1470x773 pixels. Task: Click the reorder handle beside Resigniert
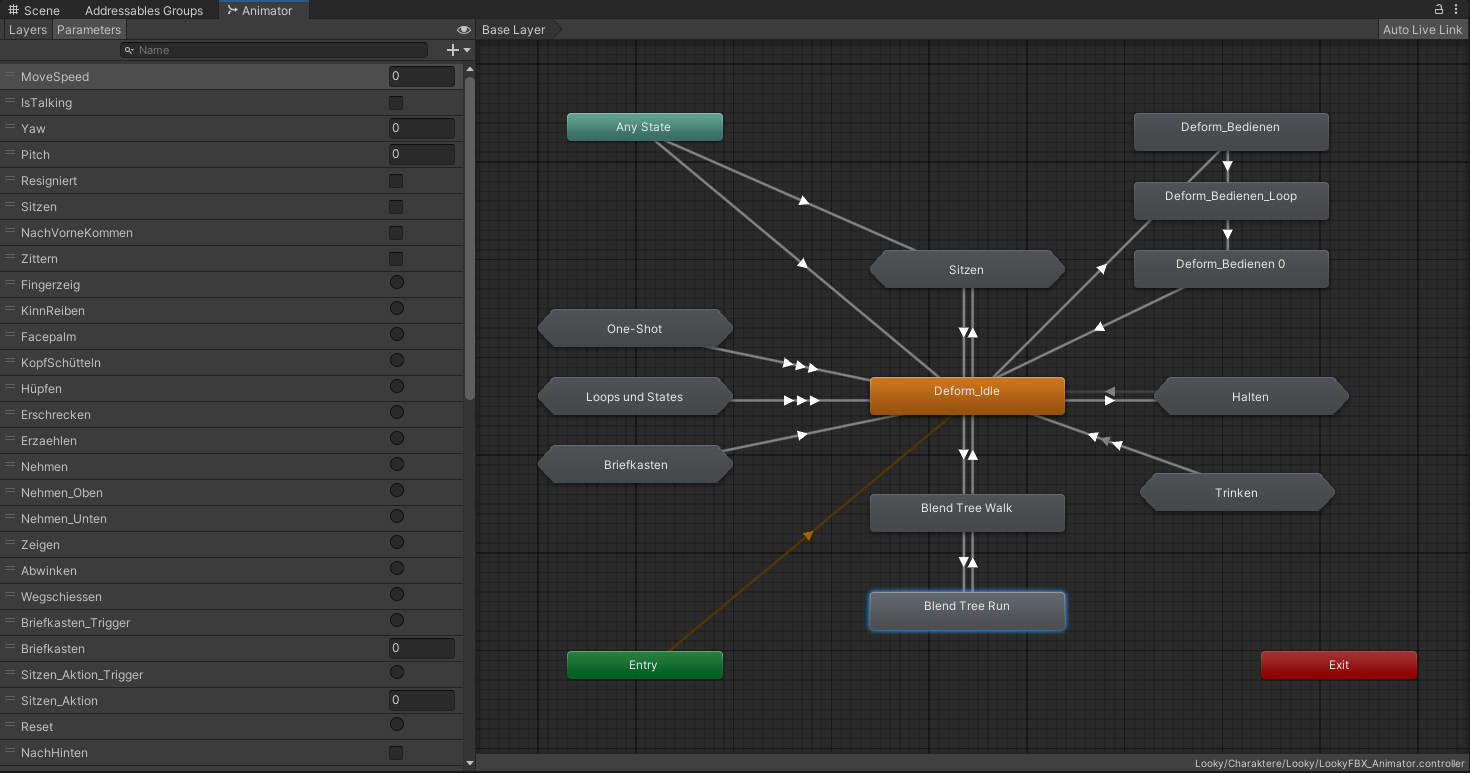(10, 180)
